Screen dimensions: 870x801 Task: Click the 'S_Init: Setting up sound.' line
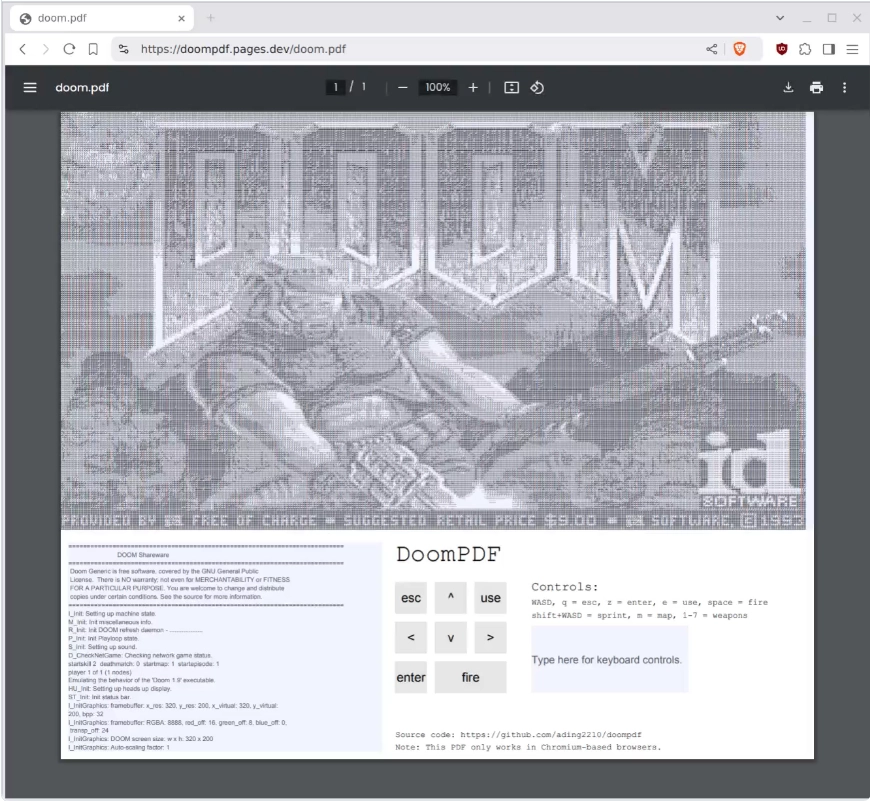click(103, 647)
